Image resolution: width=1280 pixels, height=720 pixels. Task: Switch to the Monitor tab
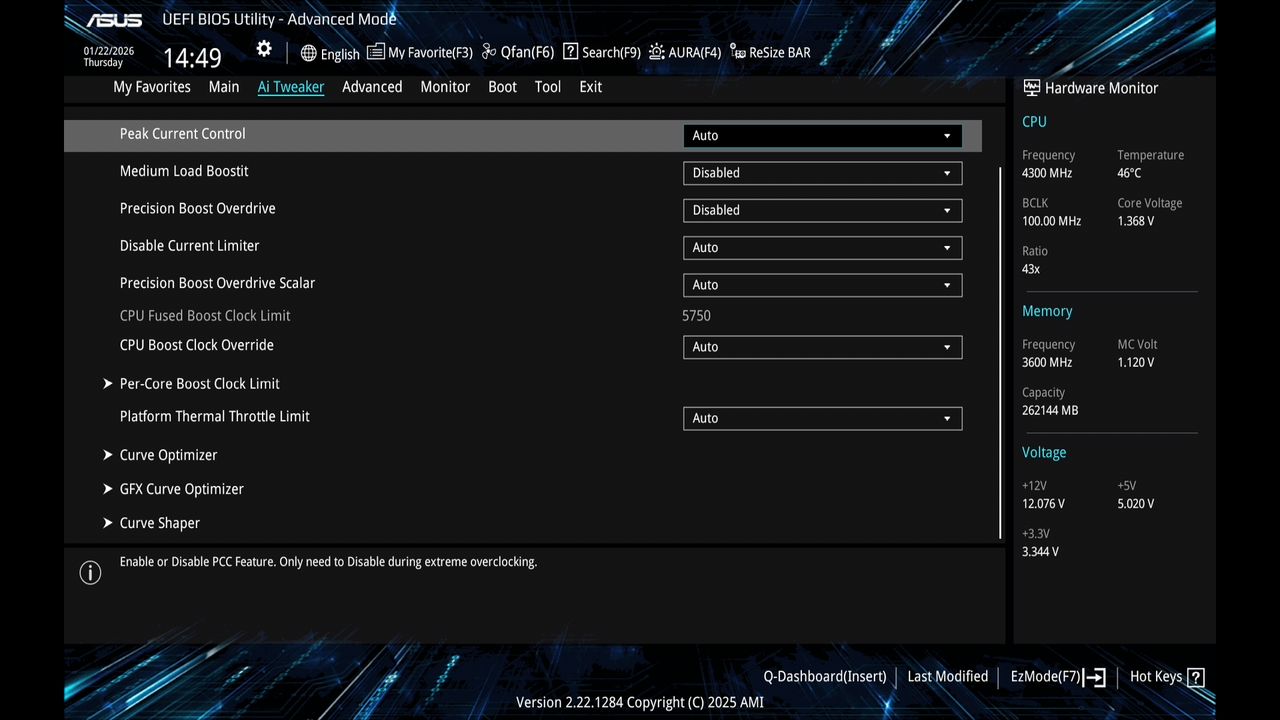(x=445, y=87)
